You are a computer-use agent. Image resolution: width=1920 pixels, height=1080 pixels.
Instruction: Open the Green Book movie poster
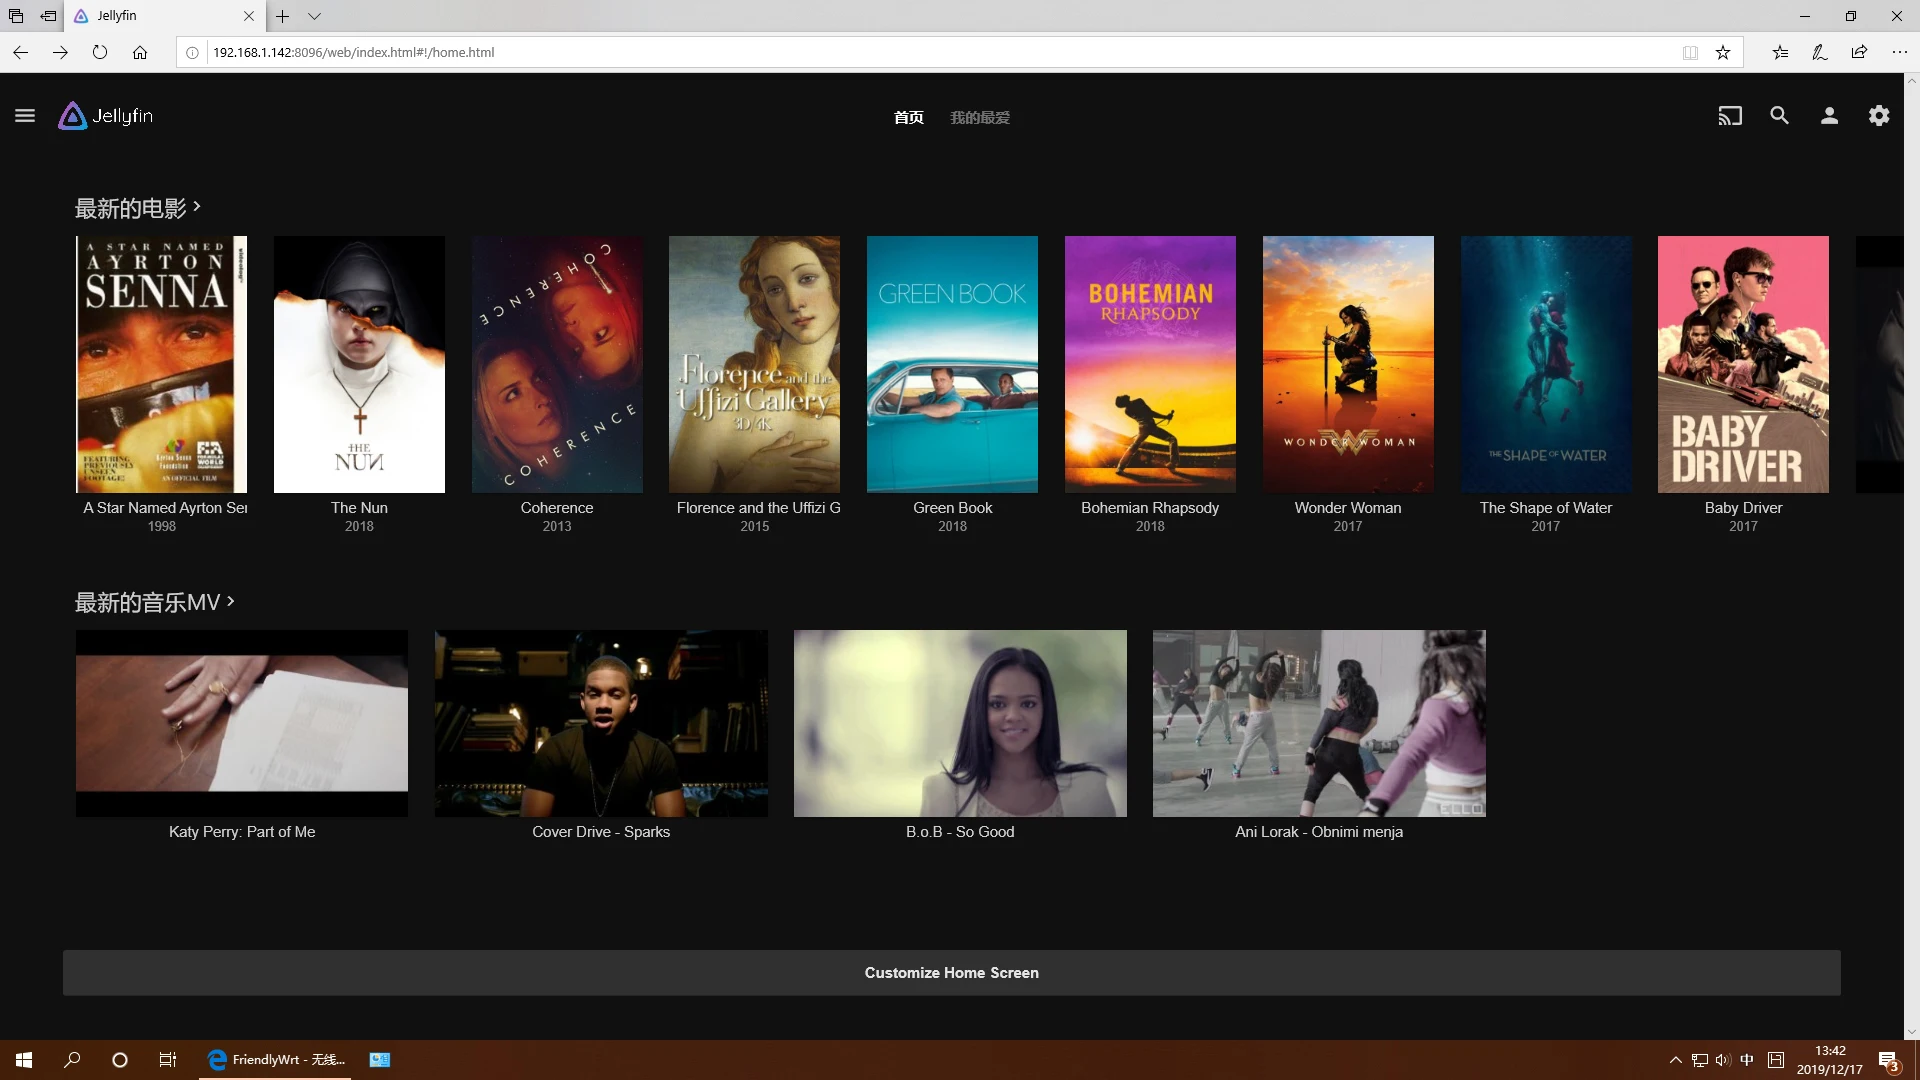point(952,364)
